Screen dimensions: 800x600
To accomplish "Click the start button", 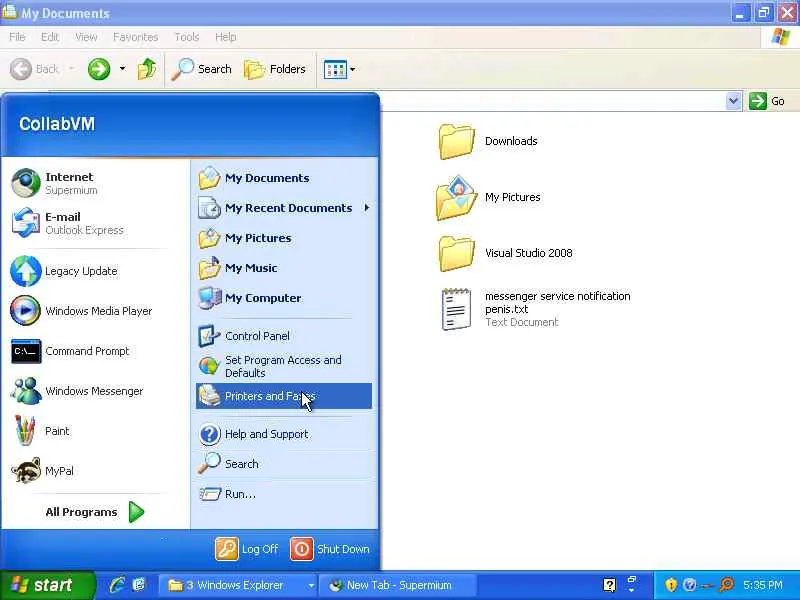I will pyautogui.click(x=47, y=585).
